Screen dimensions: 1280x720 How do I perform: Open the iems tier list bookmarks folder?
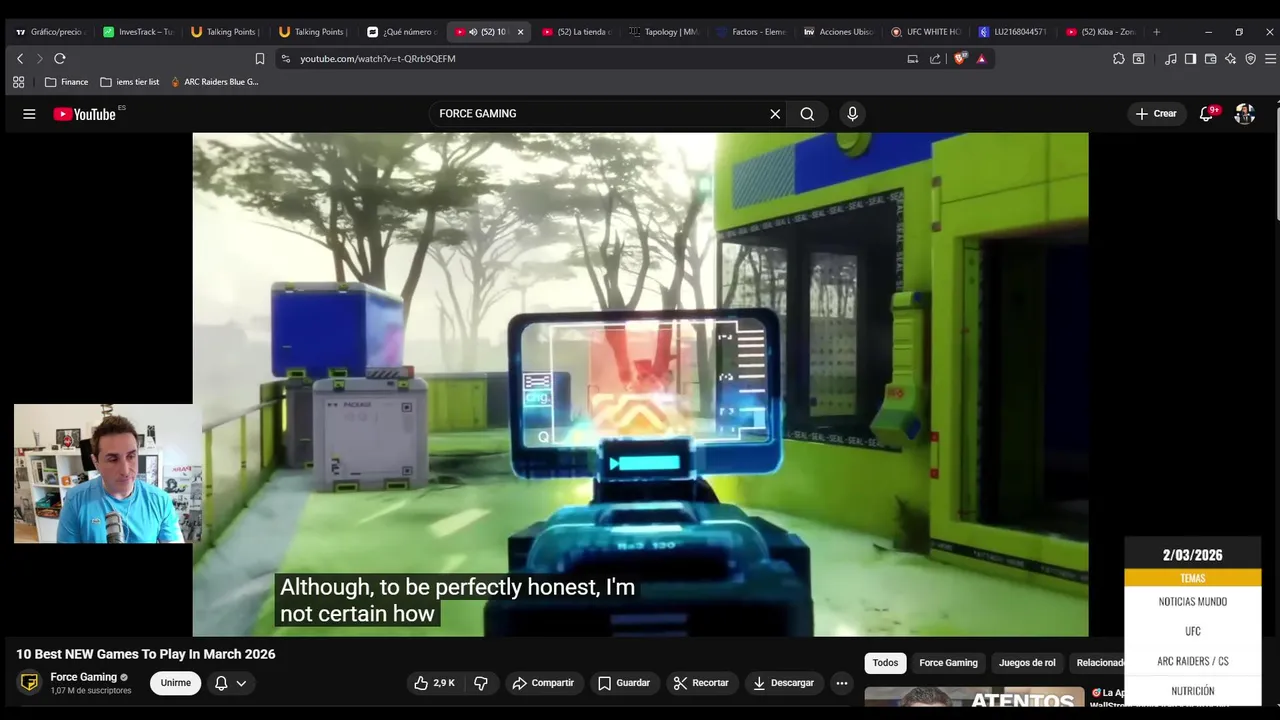point(130,82)
